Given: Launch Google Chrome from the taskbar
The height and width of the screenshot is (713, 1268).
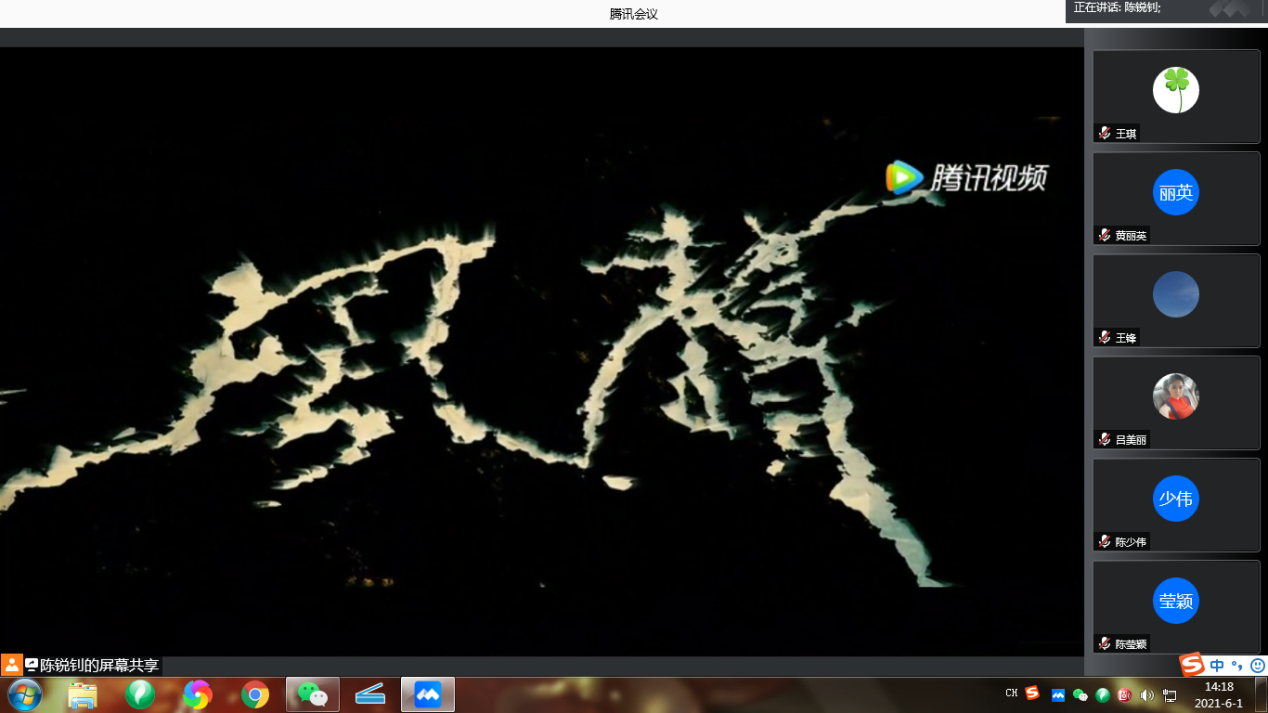Looking at the screenshot, I should (255, 694).
